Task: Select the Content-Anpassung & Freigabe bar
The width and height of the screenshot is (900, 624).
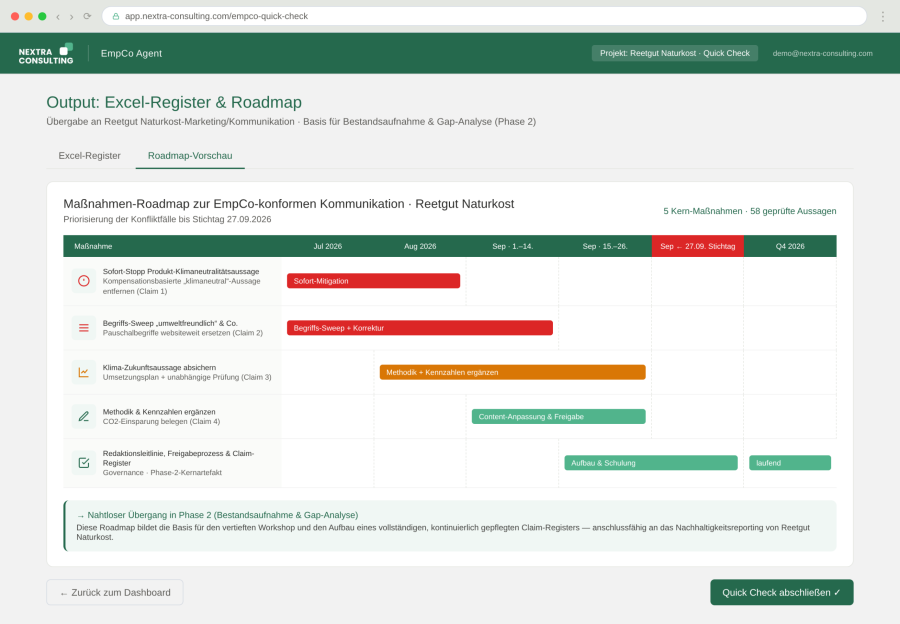Action: tap(558, 416)
